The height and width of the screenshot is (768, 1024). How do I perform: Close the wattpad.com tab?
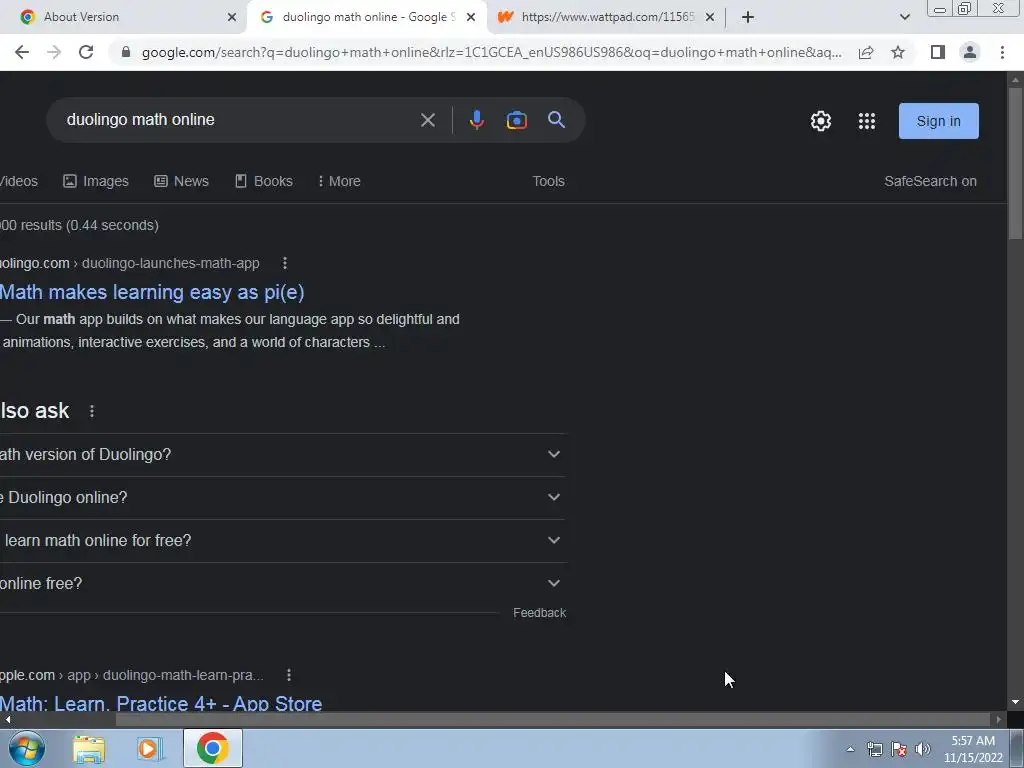[710, 18]
